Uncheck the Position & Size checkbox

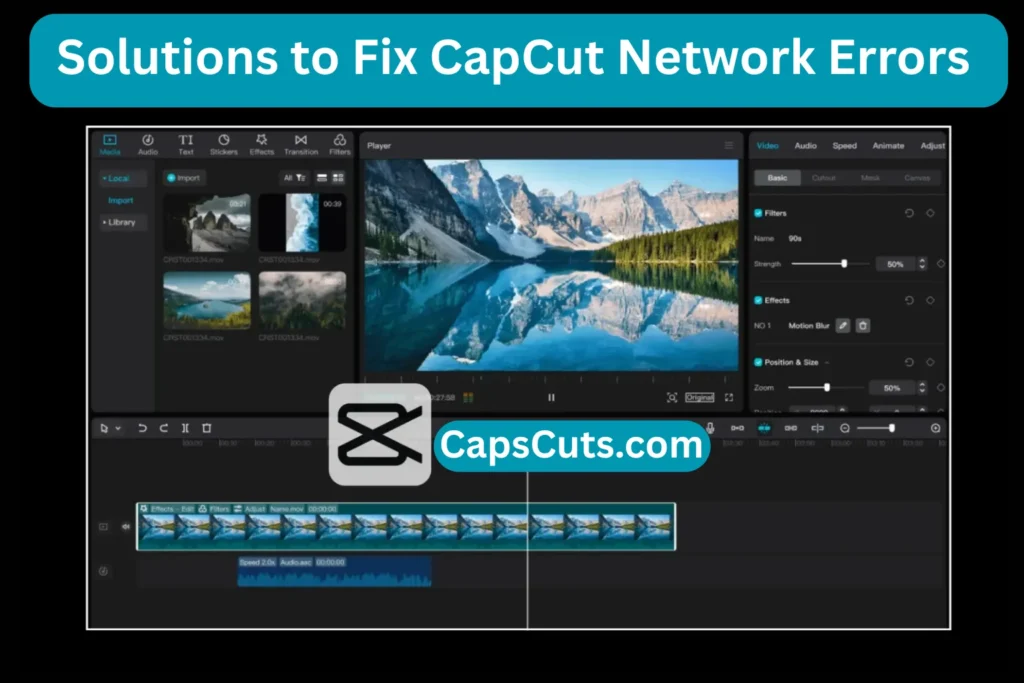pyautogui.click(x=758, y=362)
